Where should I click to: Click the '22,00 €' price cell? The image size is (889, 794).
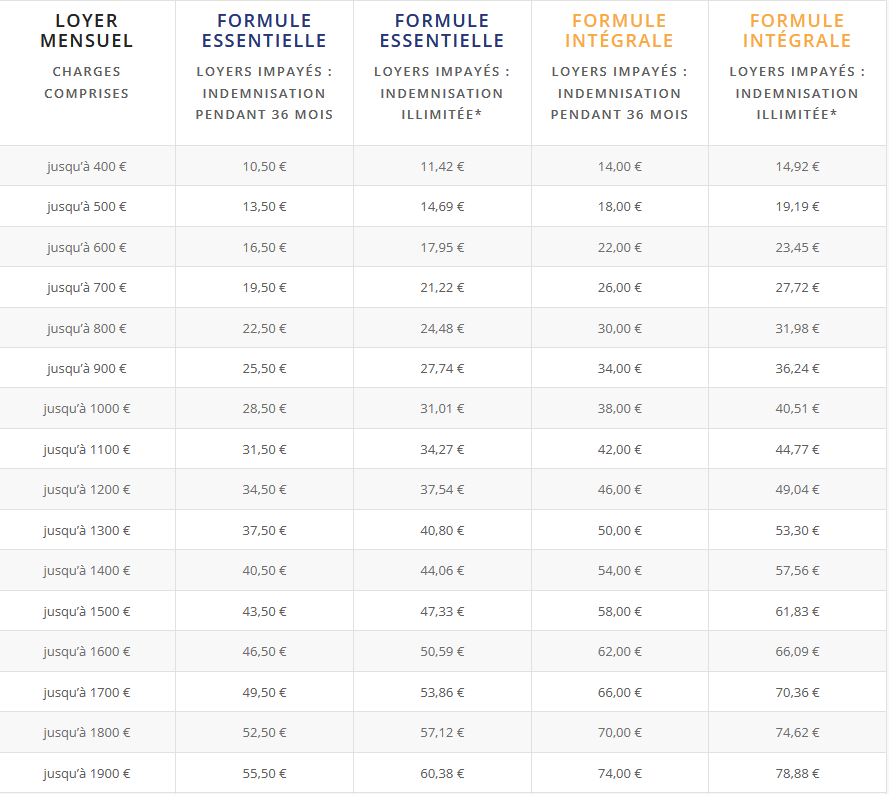pos(619,248)
